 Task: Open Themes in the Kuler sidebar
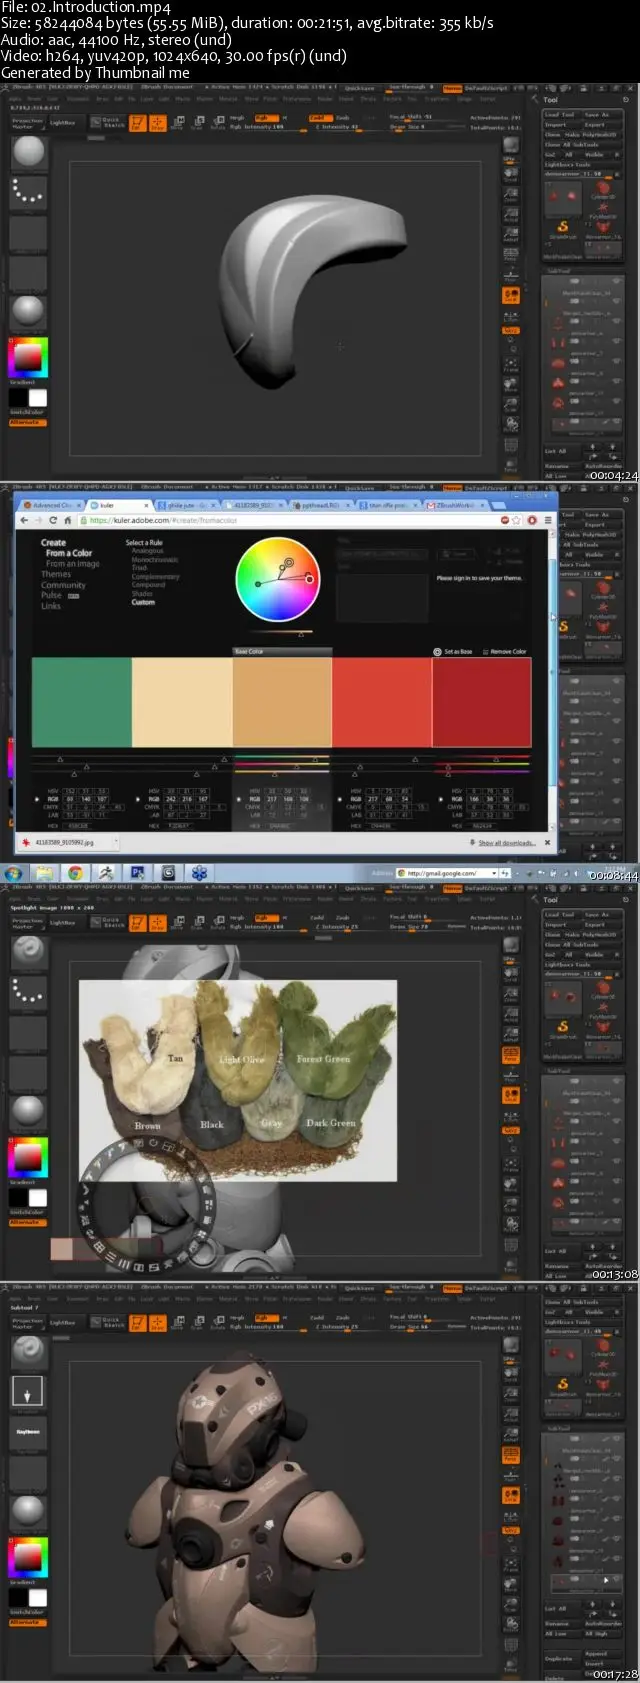[56, 574]
